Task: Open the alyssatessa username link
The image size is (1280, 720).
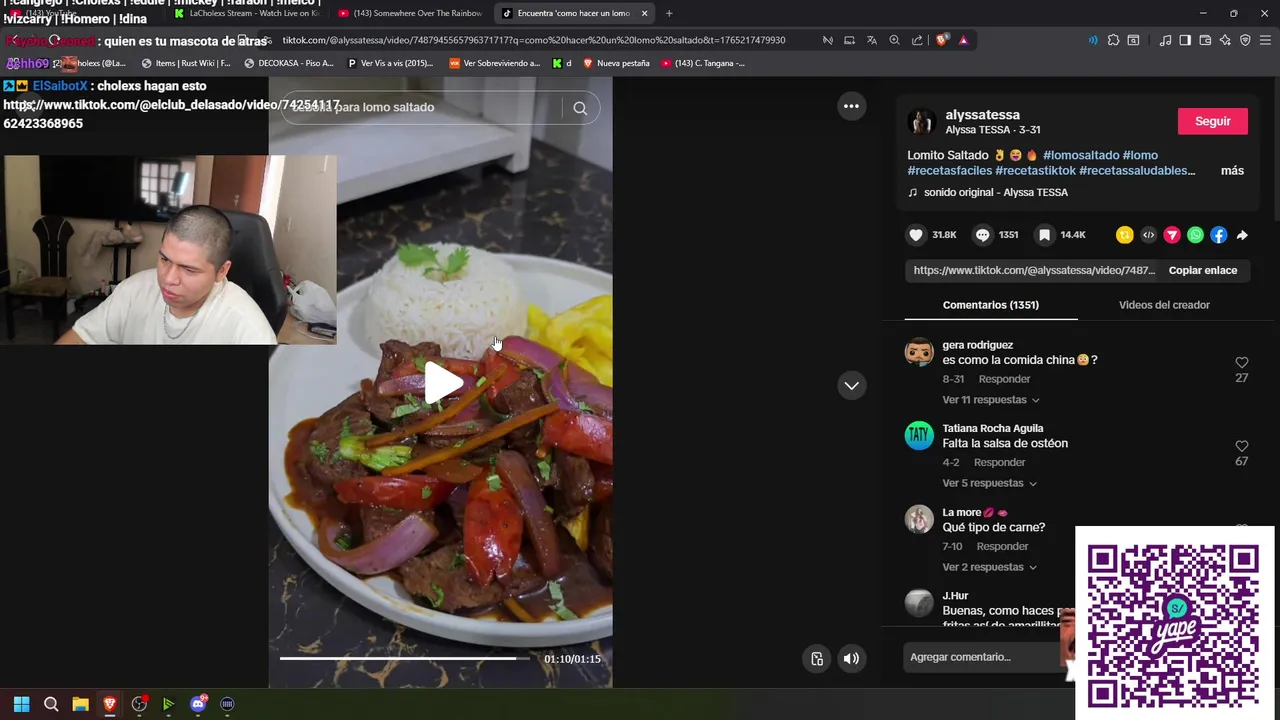Action: [983, 115]
